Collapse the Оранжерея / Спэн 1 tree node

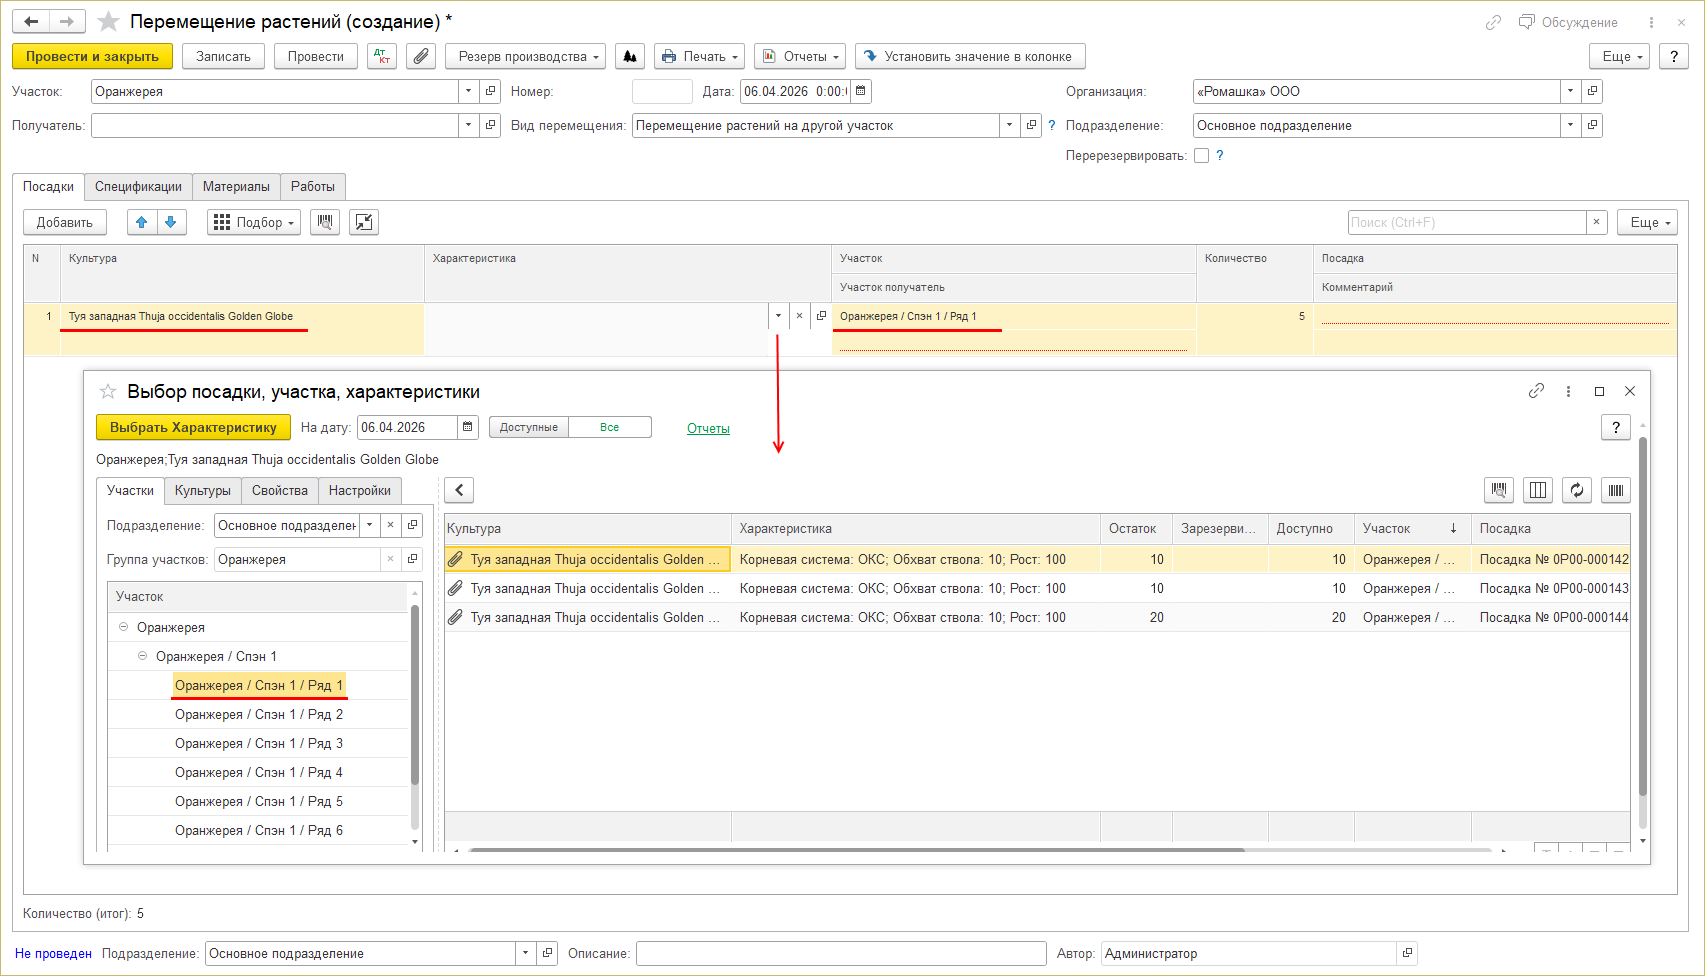(x=143, y=656)
